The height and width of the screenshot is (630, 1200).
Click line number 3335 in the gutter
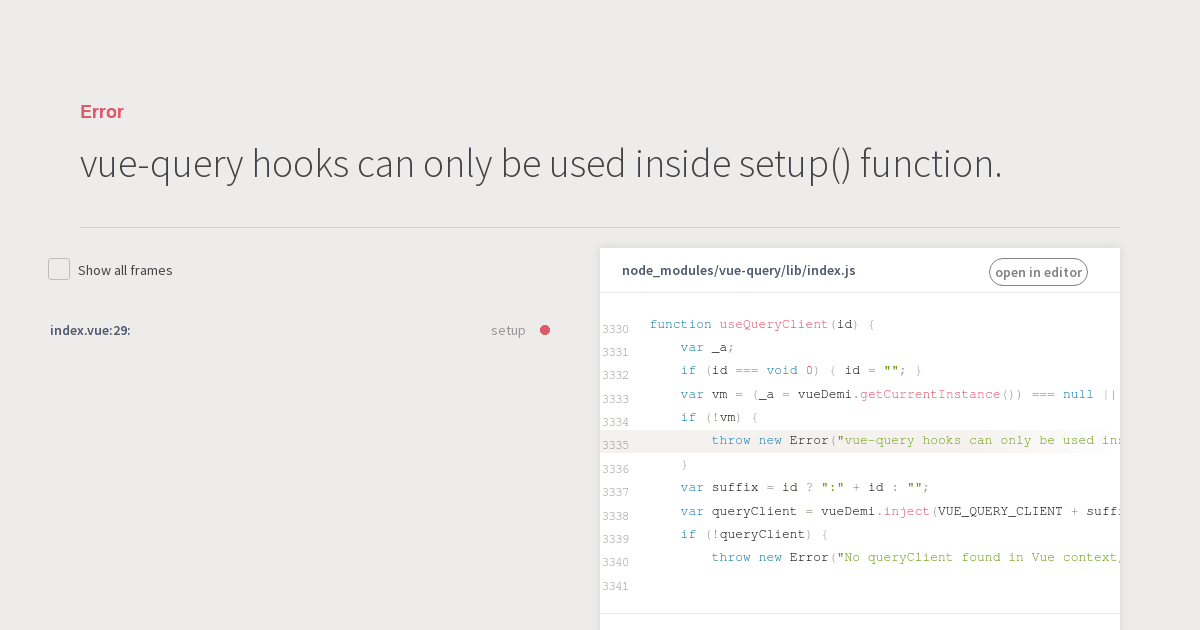[x=615, y=444]
